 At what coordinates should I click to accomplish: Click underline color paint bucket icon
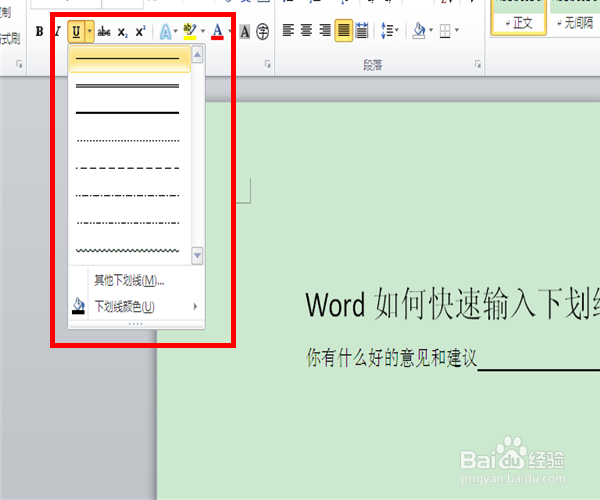[x=78, y=306]
